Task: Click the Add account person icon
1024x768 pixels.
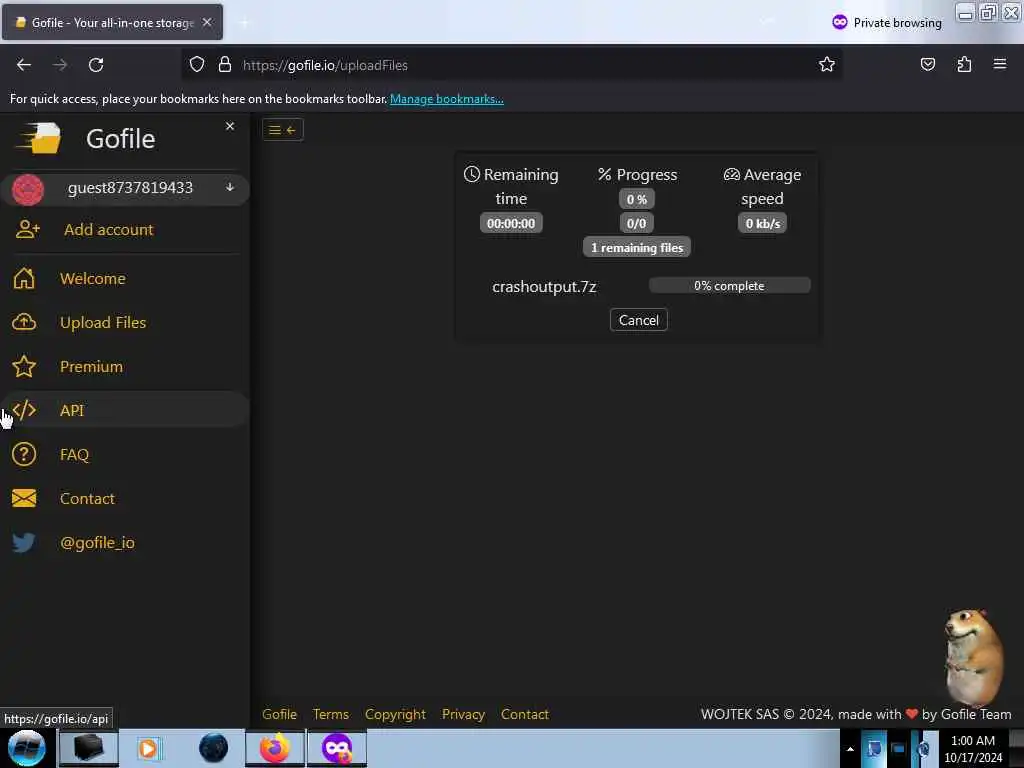Action: point(27,230)
